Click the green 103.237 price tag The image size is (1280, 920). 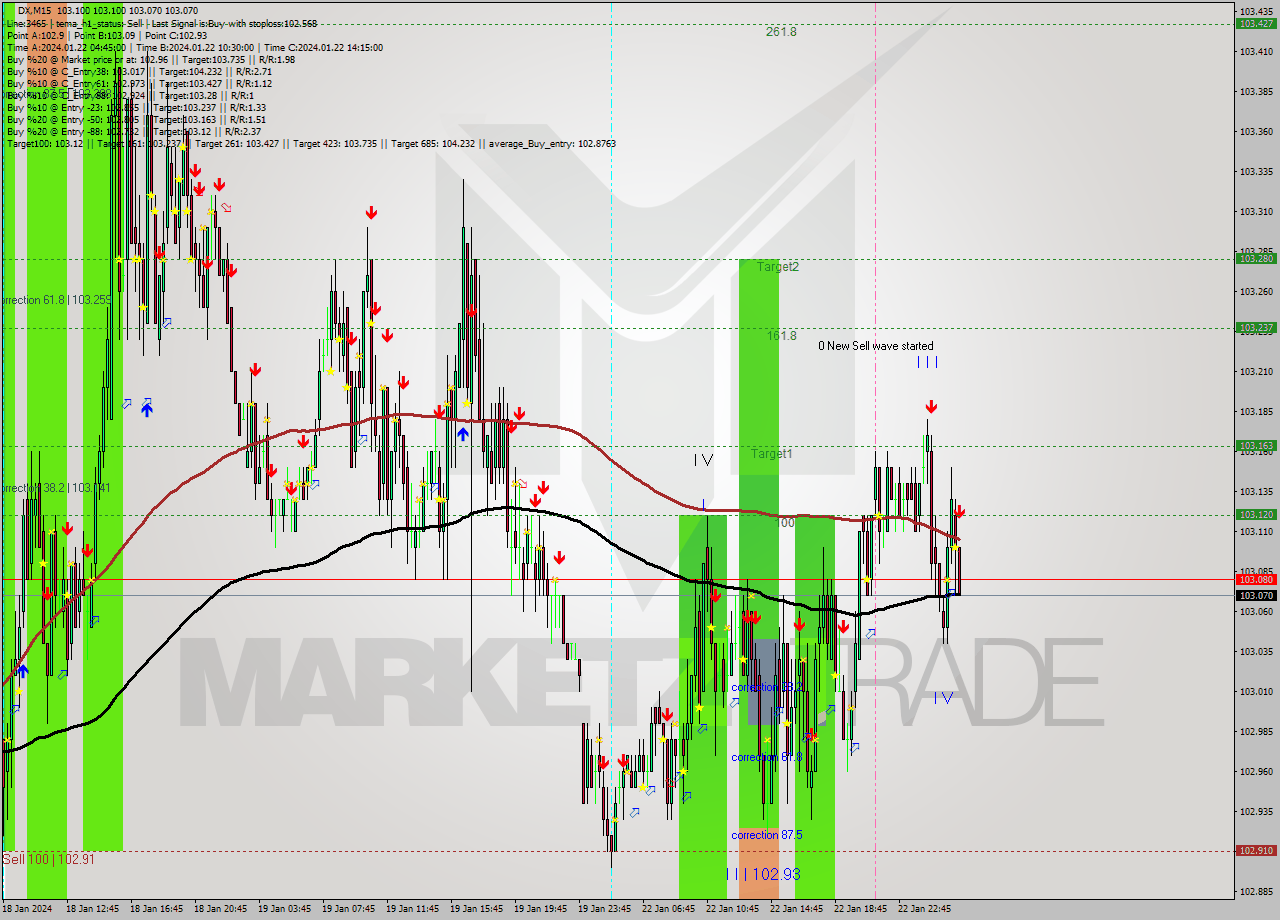(1256, 327)
